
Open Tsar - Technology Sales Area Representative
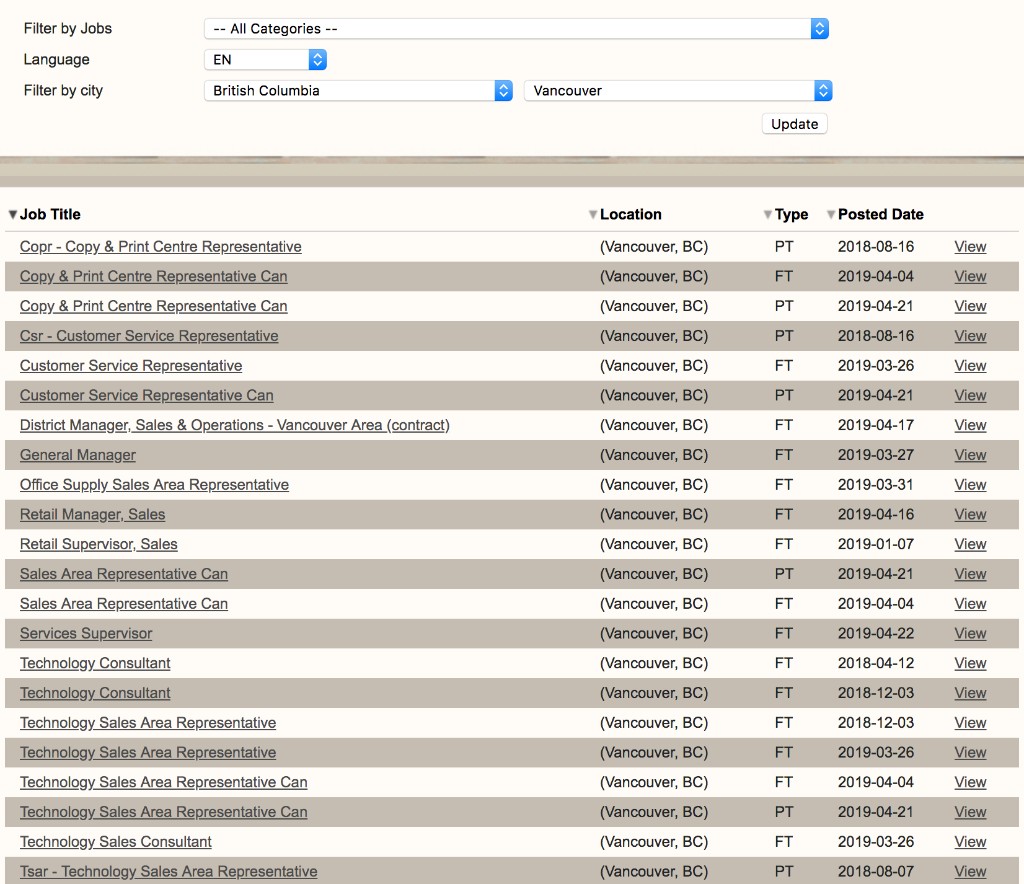pos(168,872)
